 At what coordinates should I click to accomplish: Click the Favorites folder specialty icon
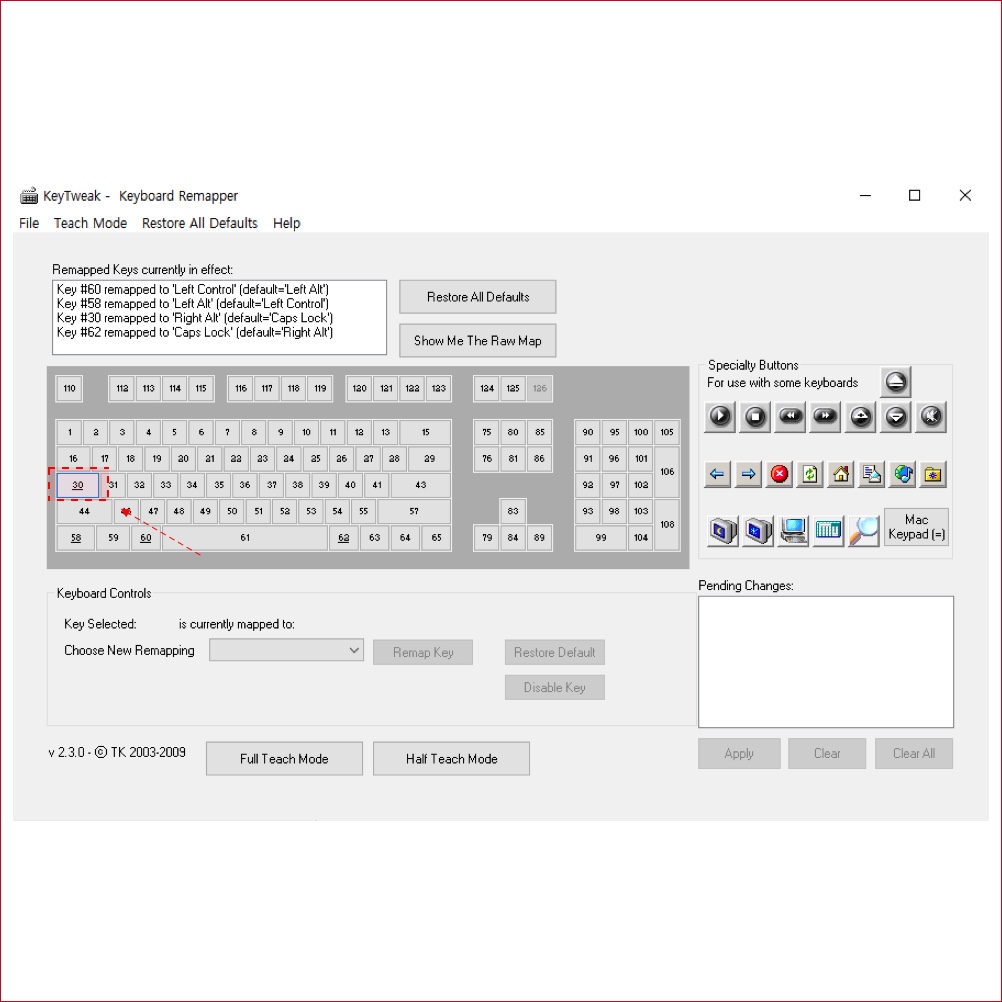pos(933,474)
